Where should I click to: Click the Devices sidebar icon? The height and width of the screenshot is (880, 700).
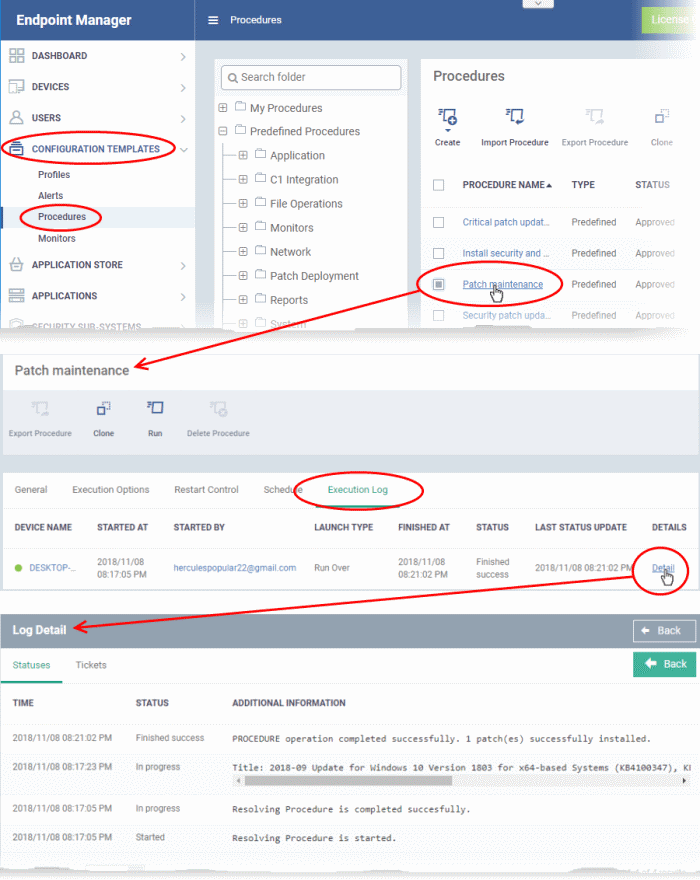pos(17,86)
